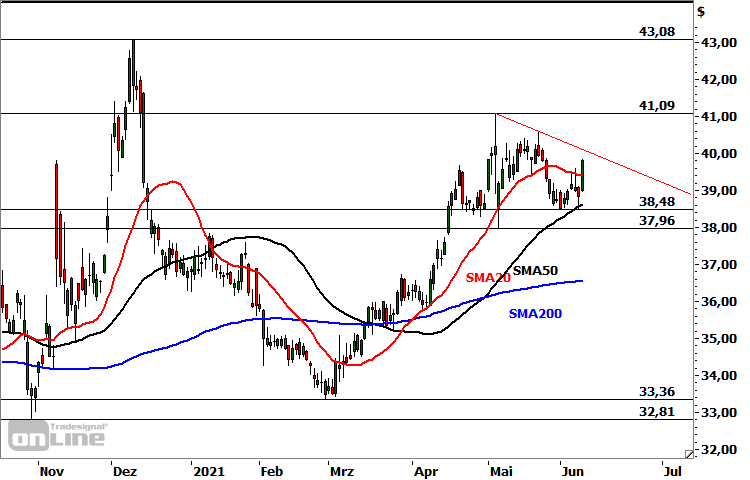750x480 pixels.
Task: Click the Jul month on time axis
Action: tap(673, 469)
